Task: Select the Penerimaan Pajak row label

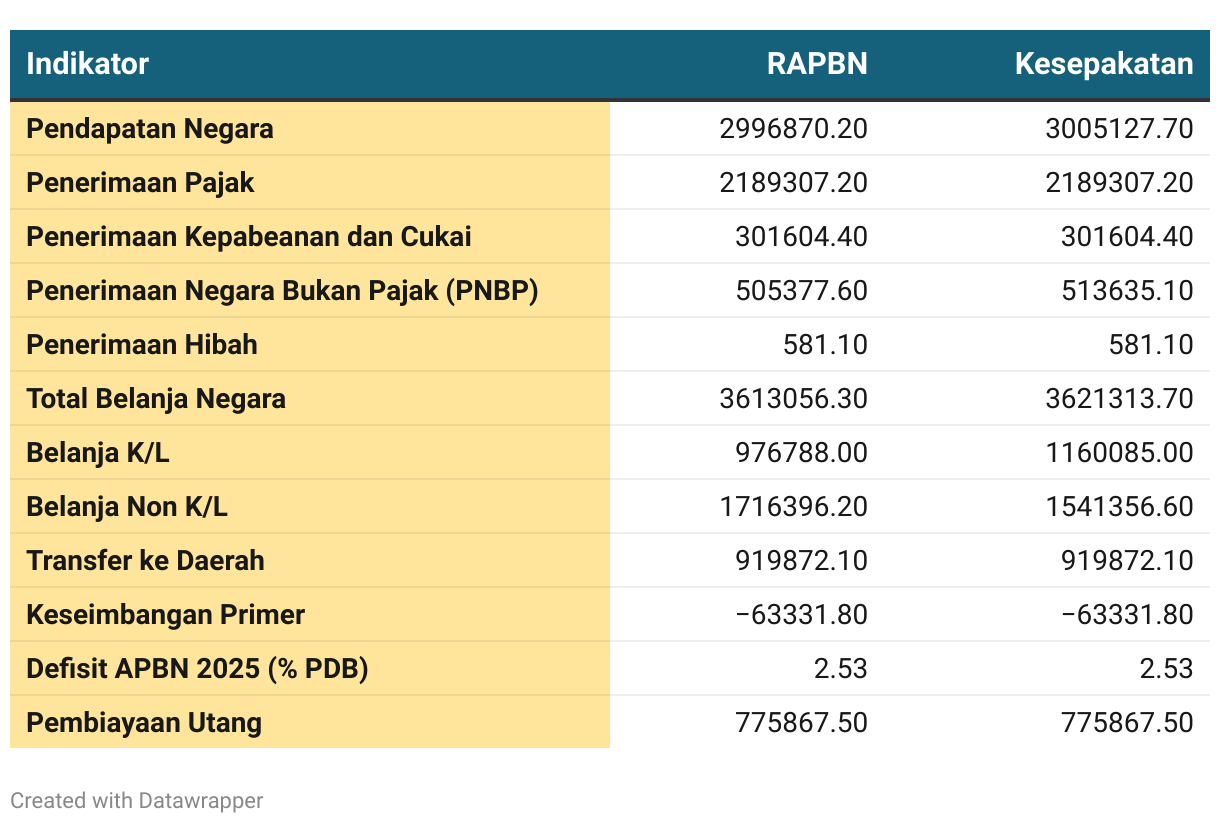Action: click(140, 183)
